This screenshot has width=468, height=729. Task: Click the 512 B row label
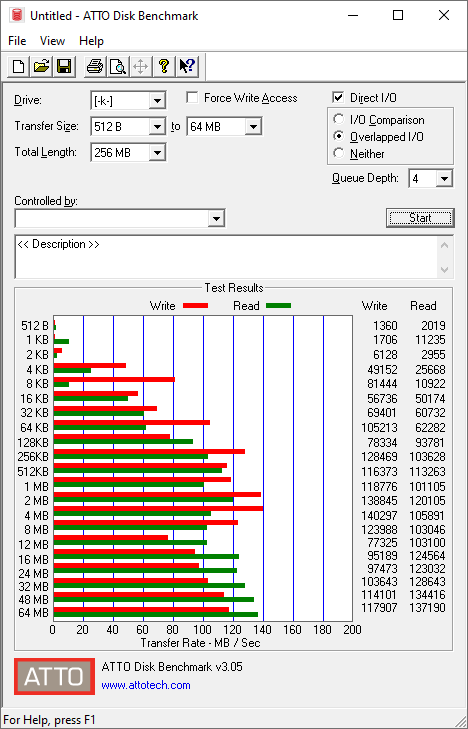click(x=35, y=326)
